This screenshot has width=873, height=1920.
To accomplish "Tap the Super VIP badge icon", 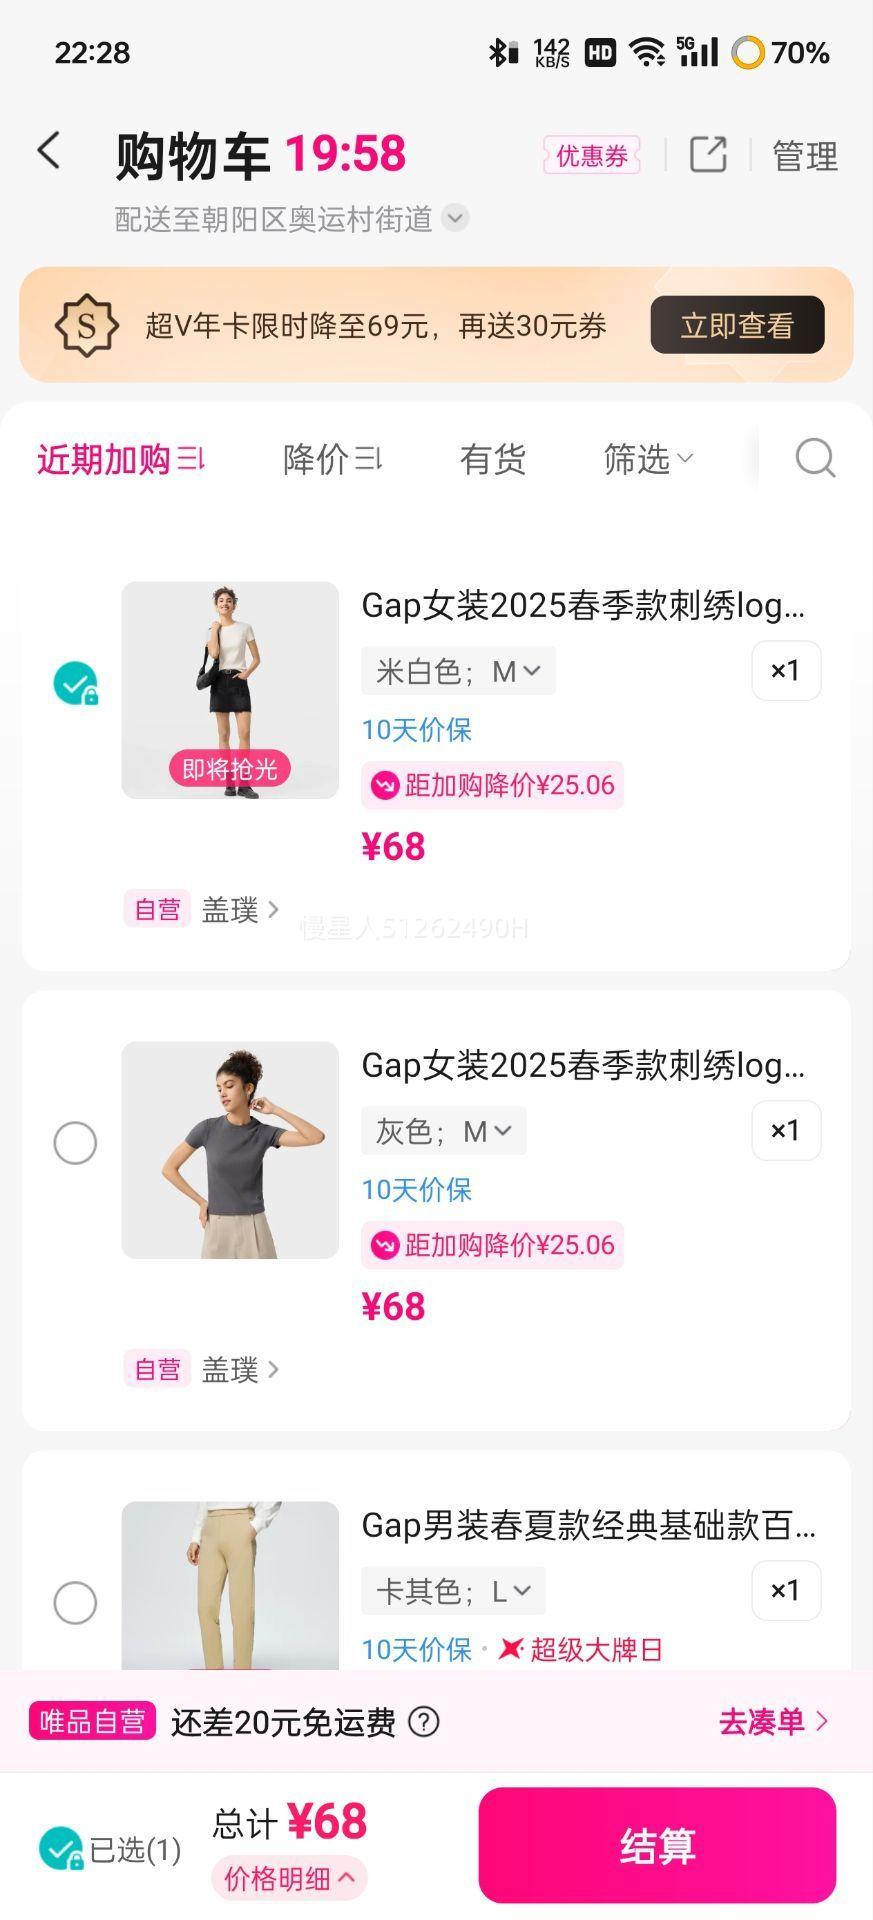I will (87, 325).
